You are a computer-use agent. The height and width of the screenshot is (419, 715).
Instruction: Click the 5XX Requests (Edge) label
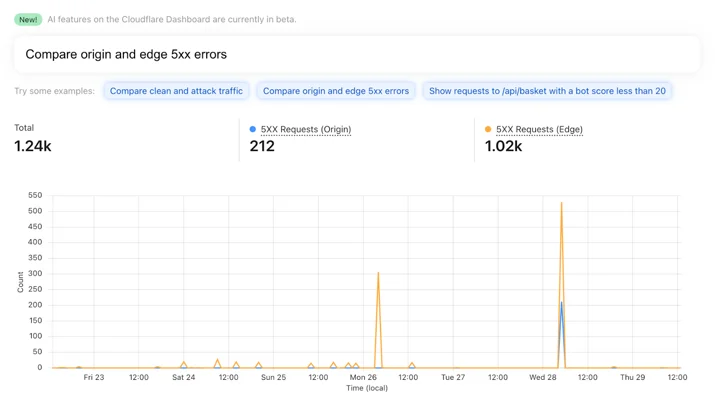[x=539, y=129]
